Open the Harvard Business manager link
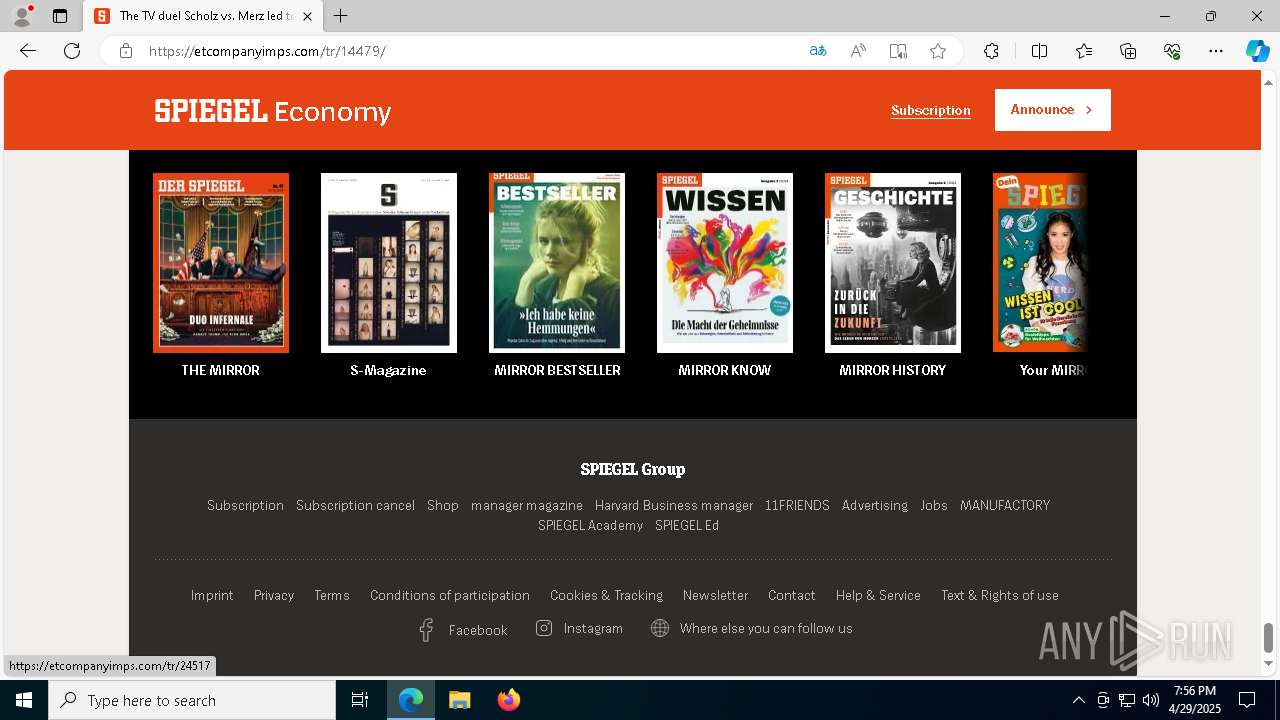 [x=674, y=505]
